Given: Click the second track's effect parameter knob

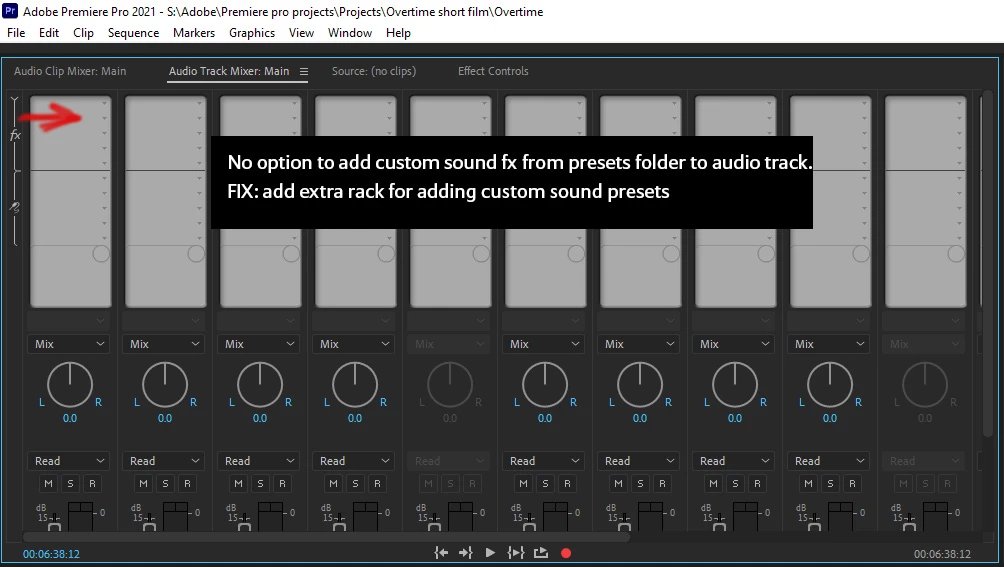Looking at the screenshot, I should [196, 253].
